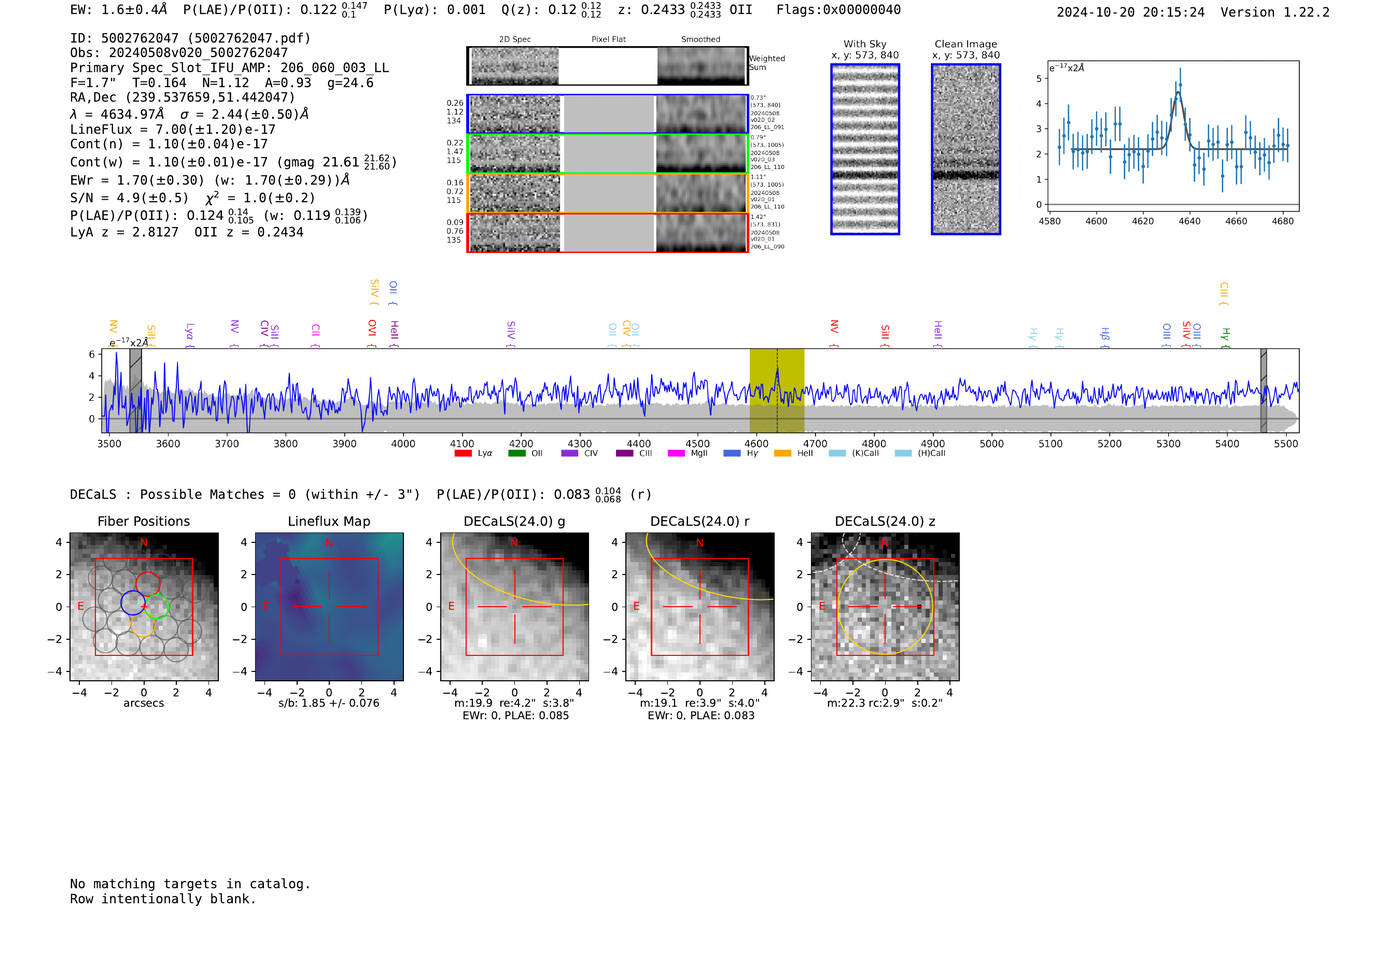The height and width of the screenshot is (953, 1400).
Task: Click the EWr: 0, PLAE: 0.085 caption
Action: pos(515,716)
